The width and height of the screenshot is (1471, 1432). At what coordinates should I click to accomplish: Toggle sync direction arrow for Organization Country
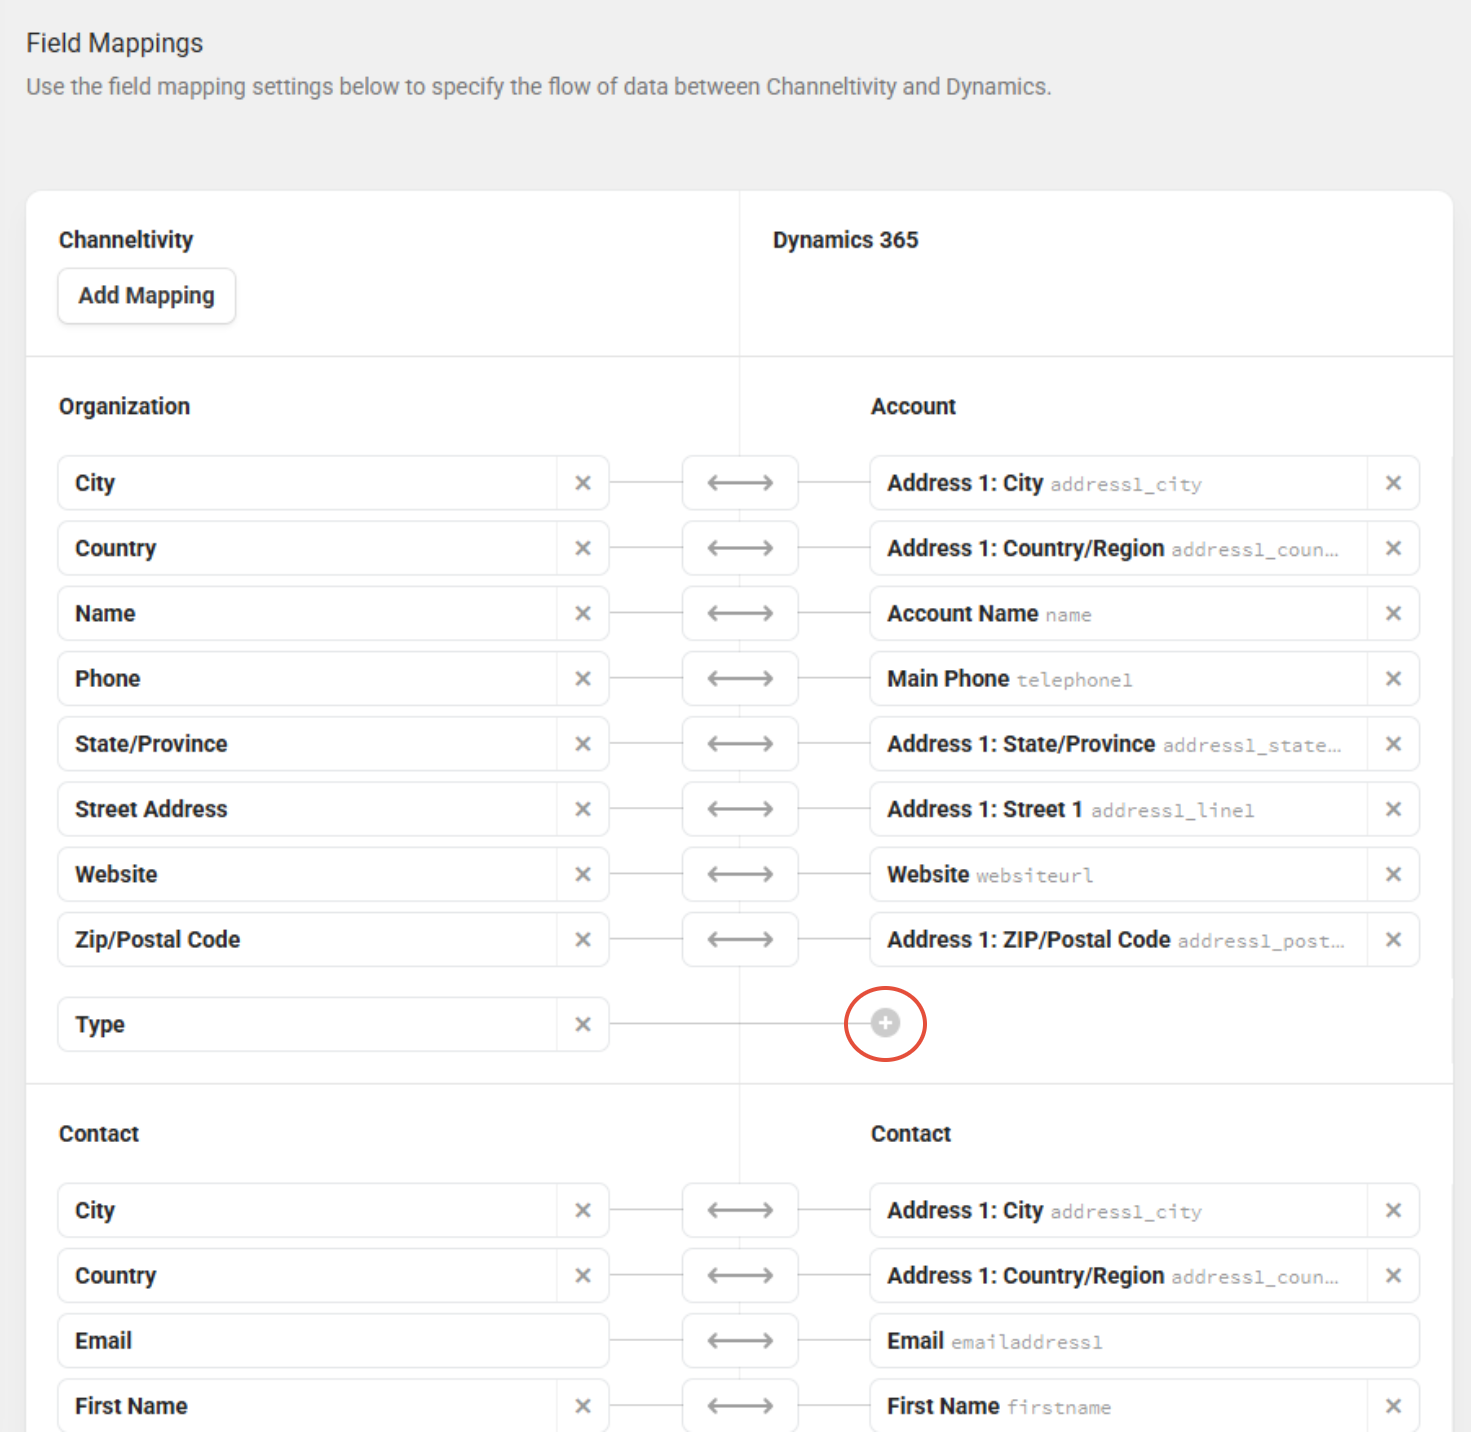point(740,548)
